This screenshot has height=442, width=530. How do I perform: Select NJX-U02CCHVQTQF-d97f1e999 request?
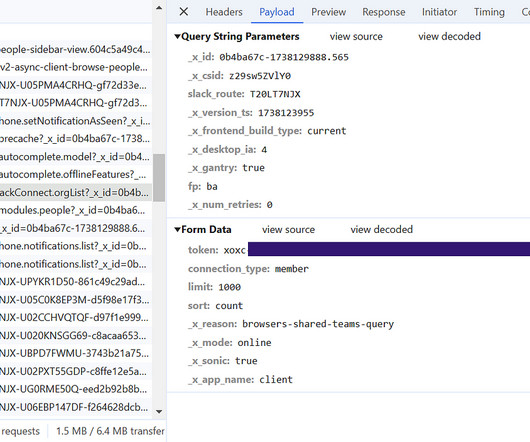[75, 318]
